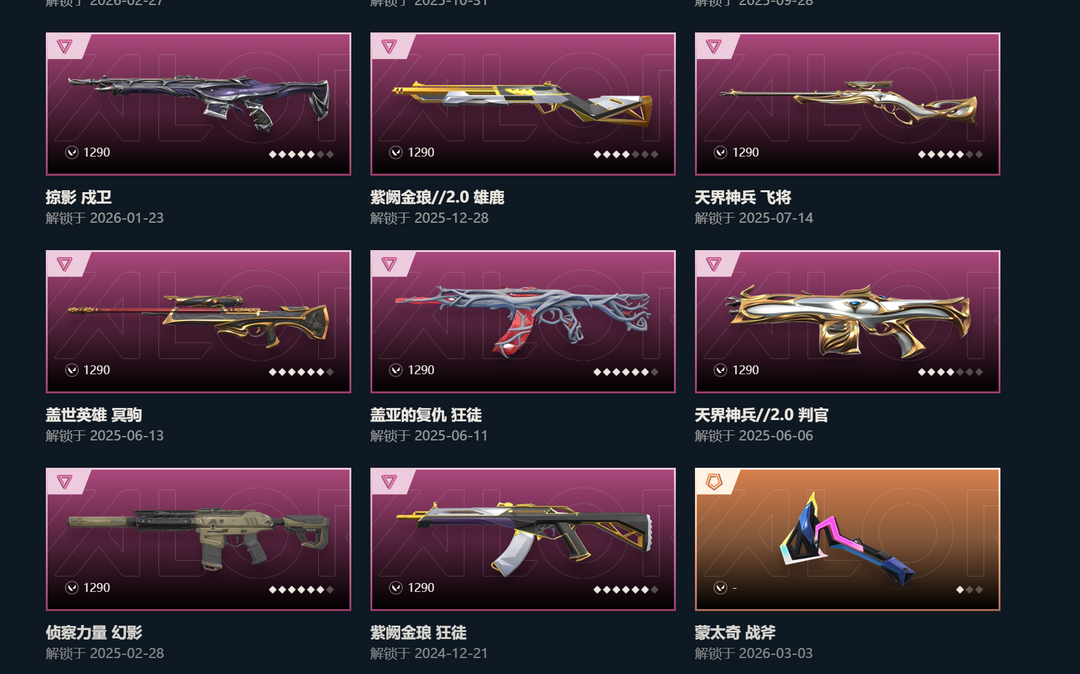Click the currency icon on 蒙太奇 战斧 card
Viewport: 1080px width, 674px height.
720,587
